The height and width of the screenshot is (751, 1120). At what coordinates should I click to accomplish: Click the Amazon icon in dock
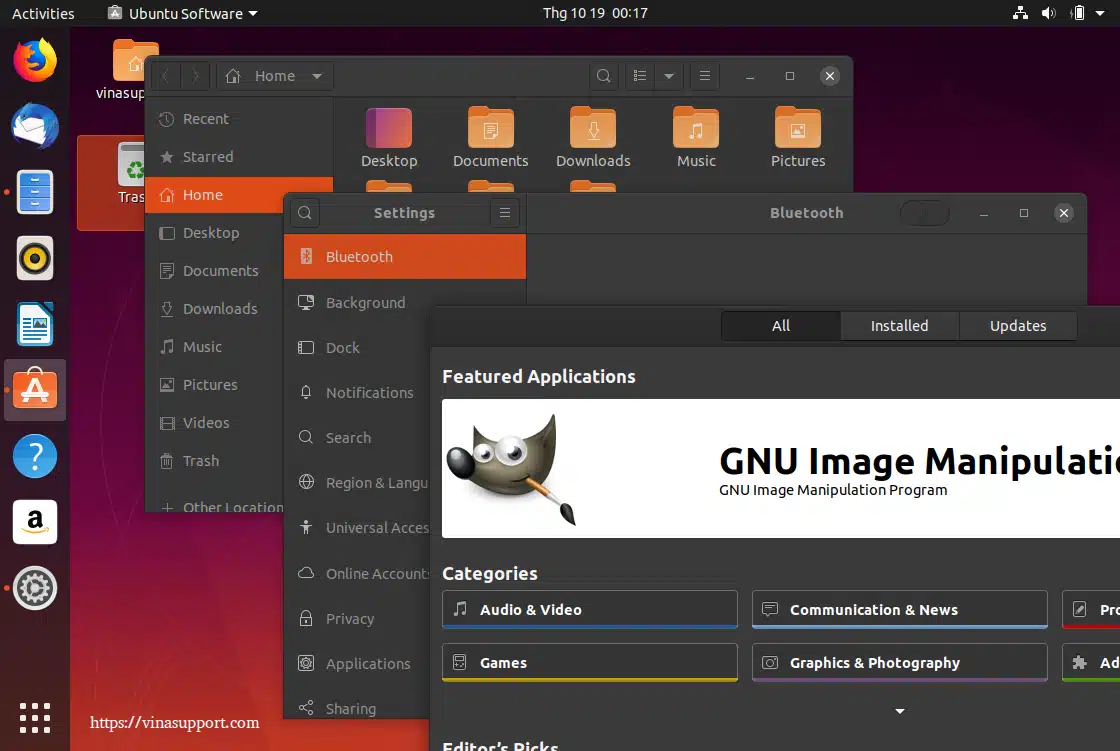point(35,521)
